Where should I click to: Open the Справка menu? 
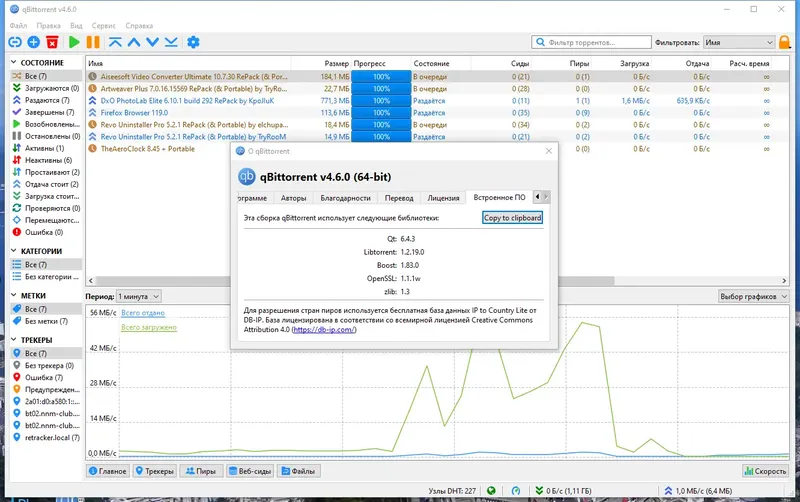pyautogui.click(x=139, y=26)
